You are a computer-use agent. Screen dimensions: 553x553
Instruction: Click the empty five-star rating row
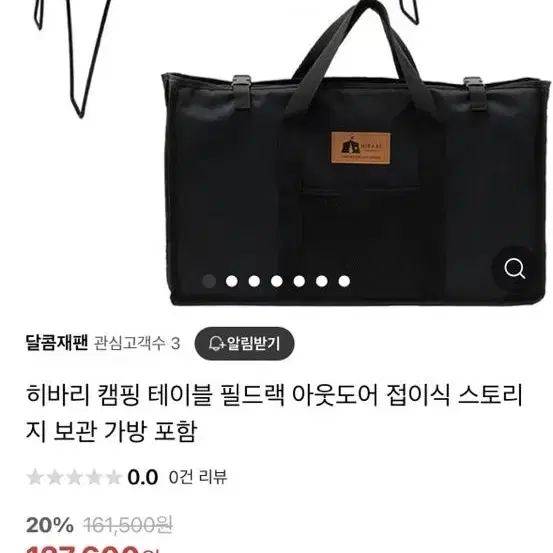(x=74, y=477)
